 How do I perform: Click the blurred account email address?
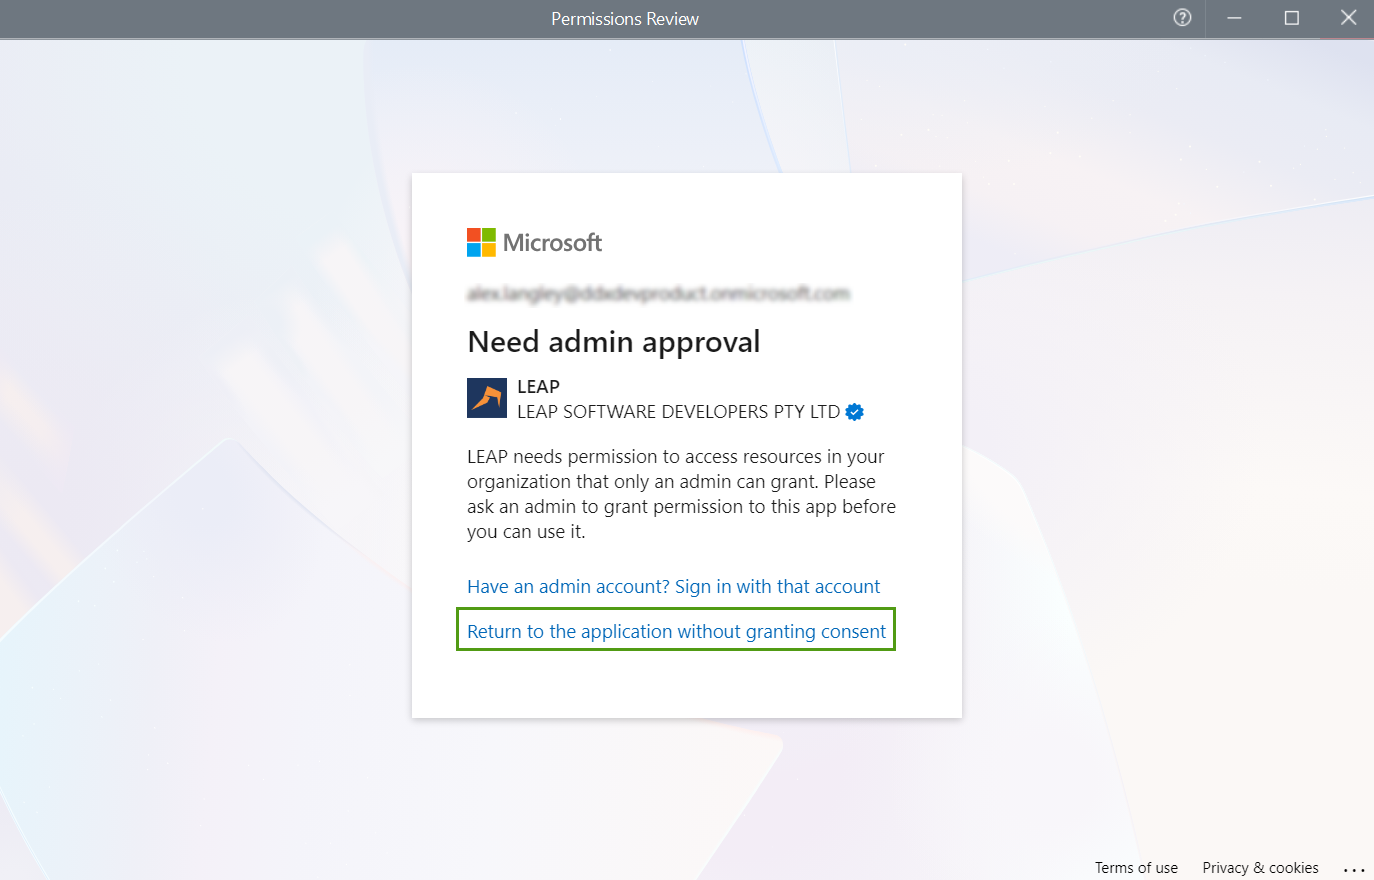coord(658,293)
